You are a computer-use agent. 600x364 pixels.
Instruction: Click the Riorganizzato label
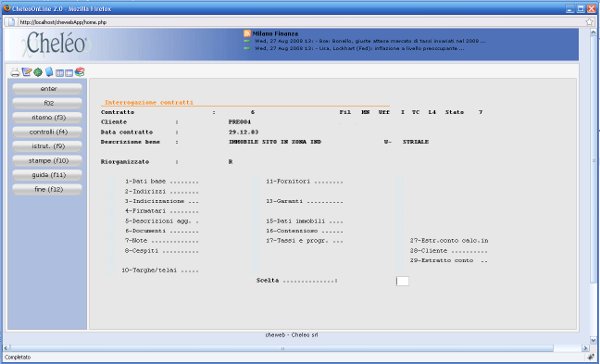pos(125,162)
